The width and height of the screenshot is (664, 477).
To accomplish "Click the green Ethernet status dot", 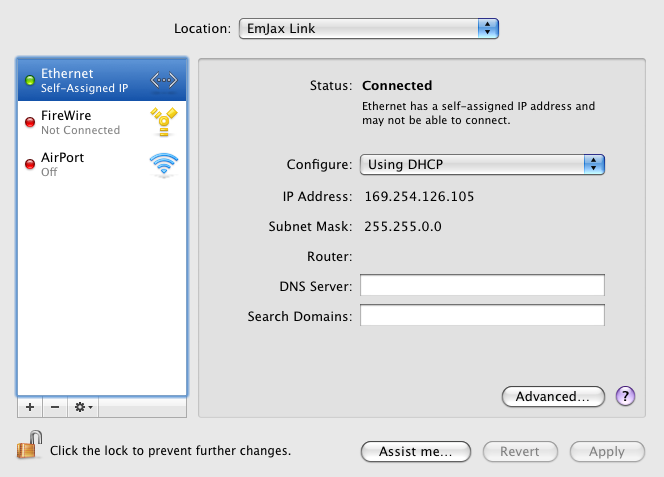I will coord(30,80).
